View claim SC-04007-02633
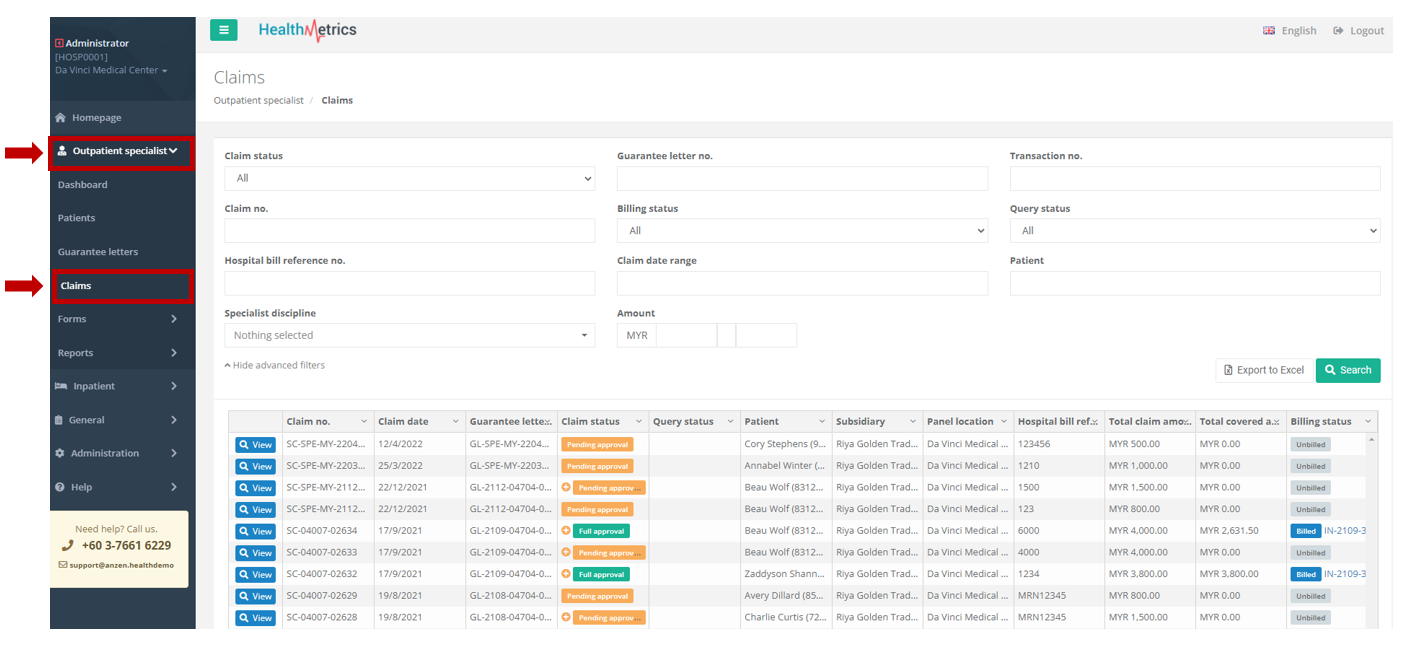 pos(255,553)
